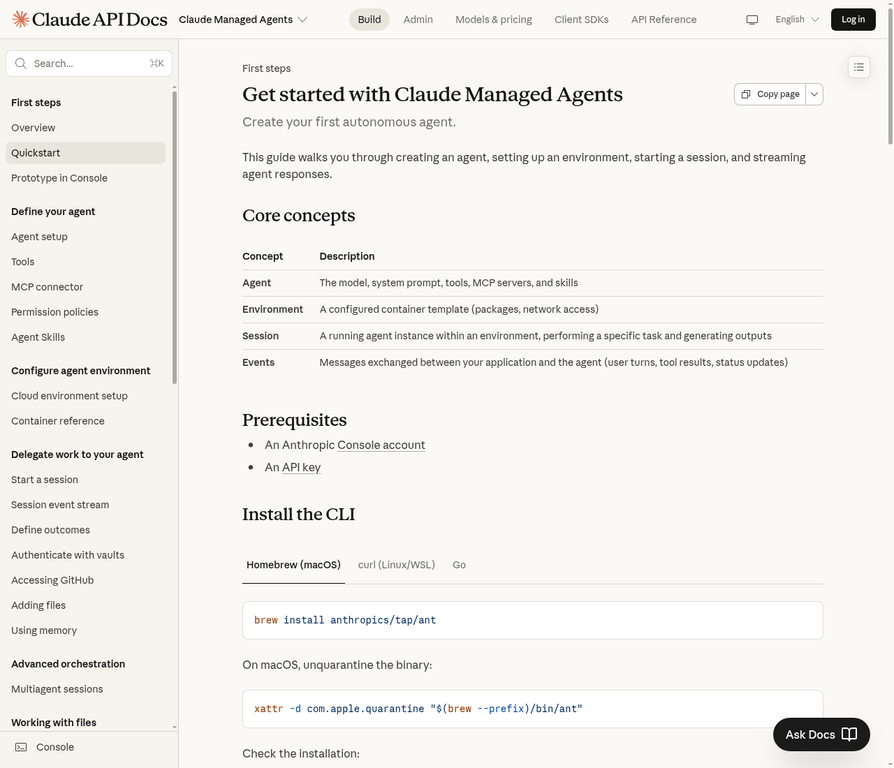The width and height of the screenshot is (894, 768).
Task: Click the Console terminal icon in sidebar
Action: coord(21,747)
